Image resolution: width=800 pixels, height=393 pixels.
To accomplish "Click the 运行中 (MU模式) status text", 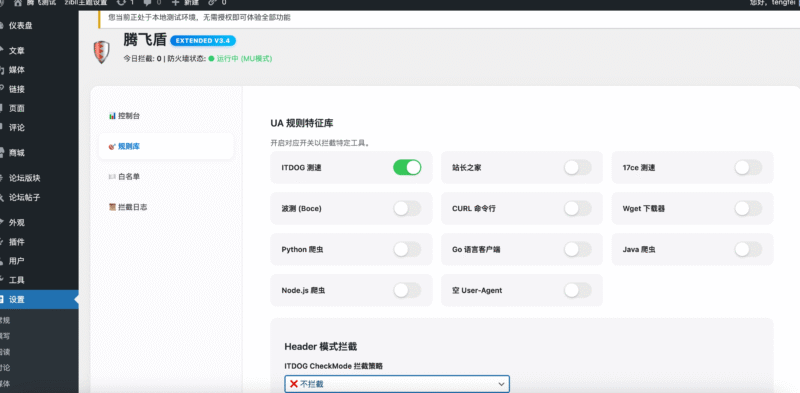I will (244, 59).
